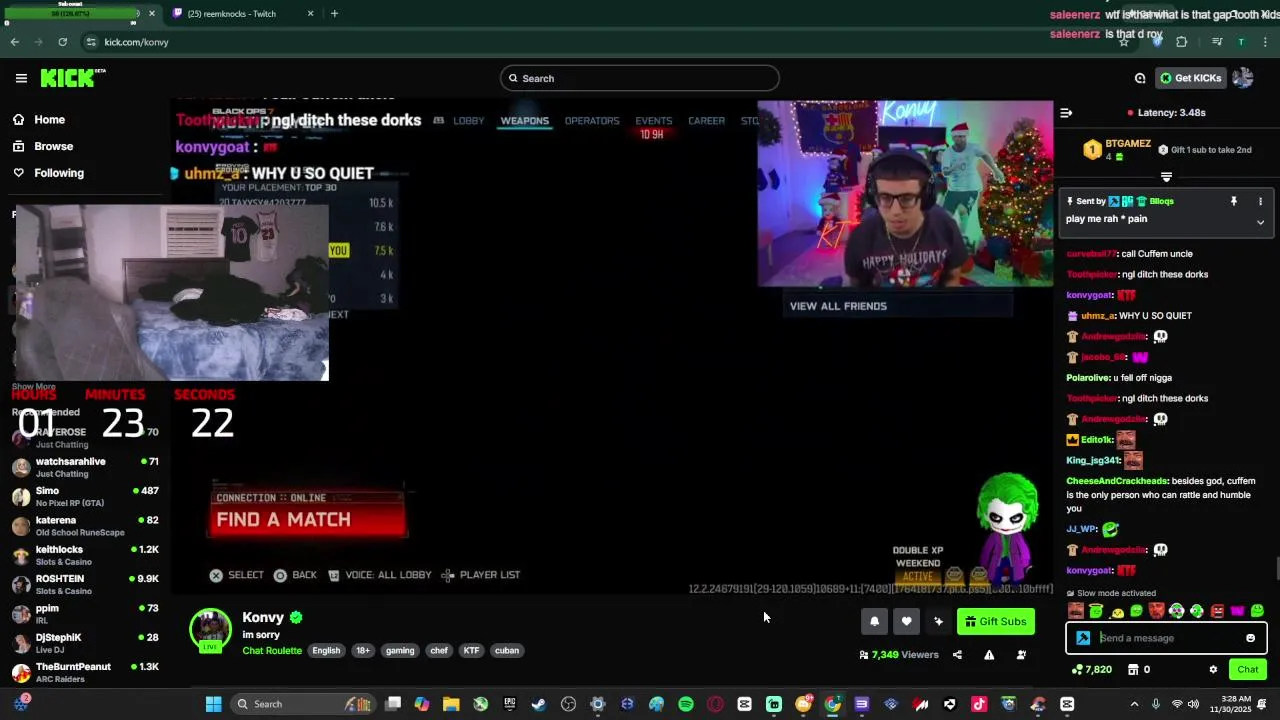Viewport: 1280px width, 720px height.
Task: Open the shop icon next to 0
Action: pos(1133,670)
